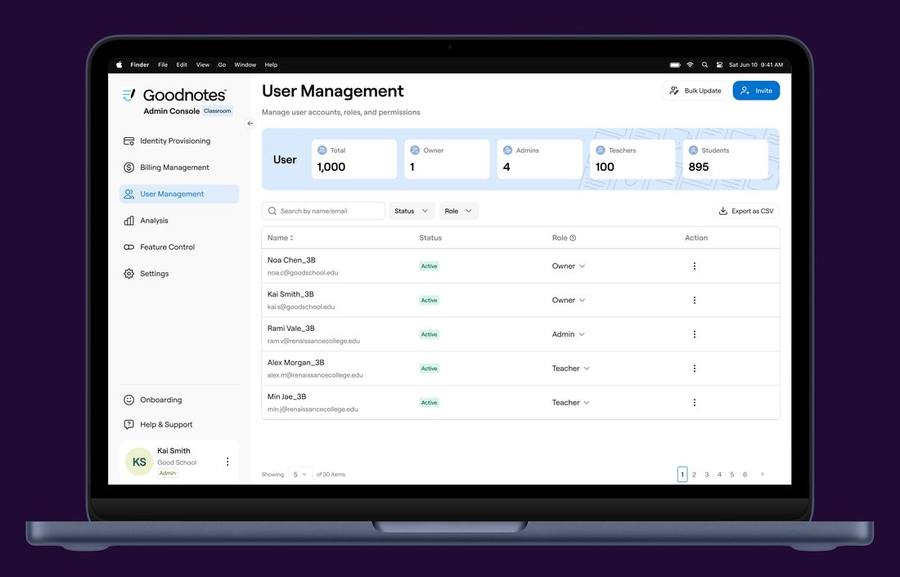The height and width of the screenshot is (577, 900).
Task: Go to page 5
Action: [732, 474]
